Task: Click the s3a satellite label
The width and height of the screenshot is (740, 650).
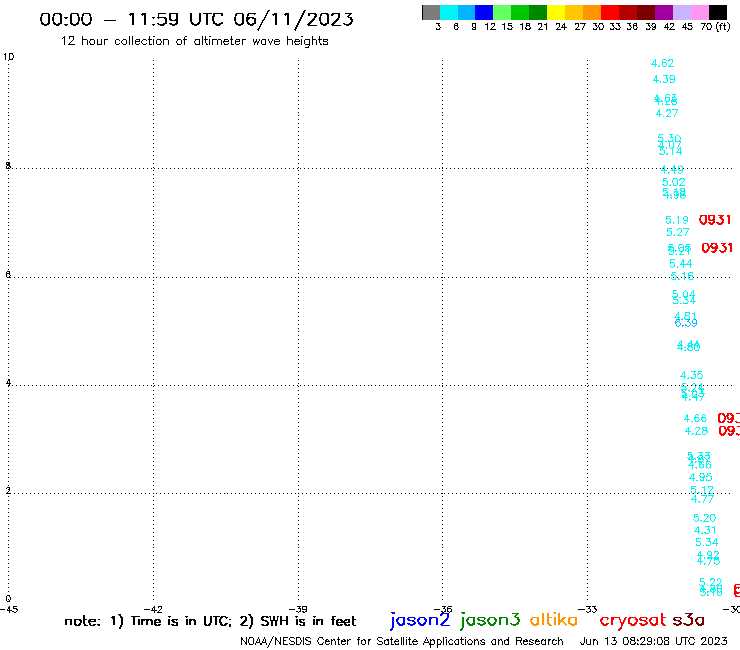Action: click(688, 620)
